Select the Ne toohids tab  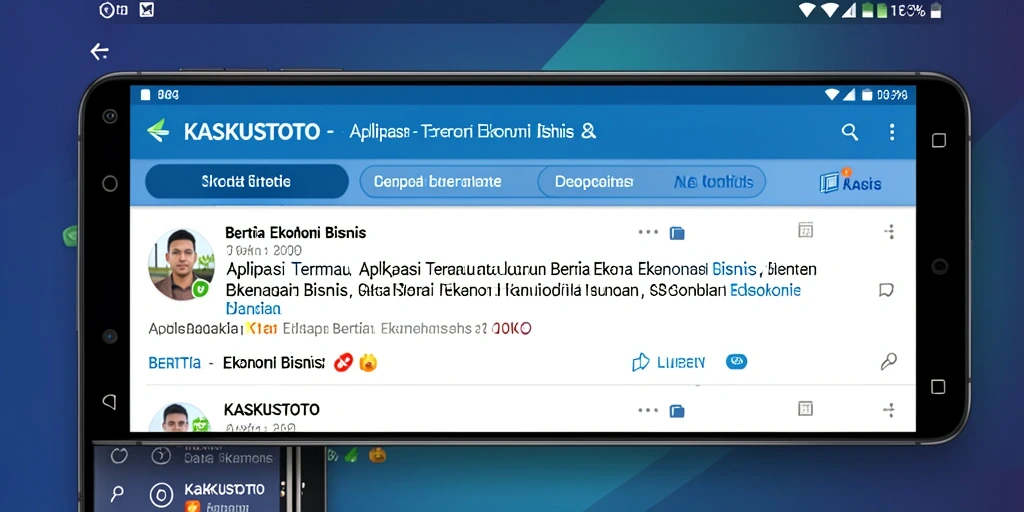coord(713,182)
